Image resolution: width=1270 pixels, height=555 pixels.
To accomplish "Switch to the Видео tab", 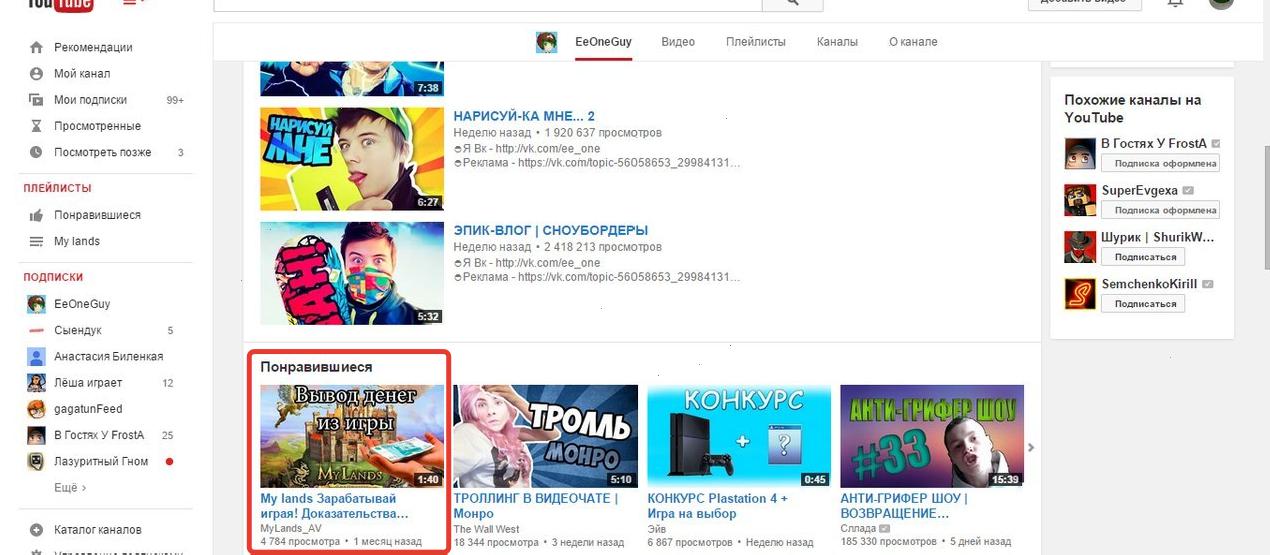I will coord(678,42).
